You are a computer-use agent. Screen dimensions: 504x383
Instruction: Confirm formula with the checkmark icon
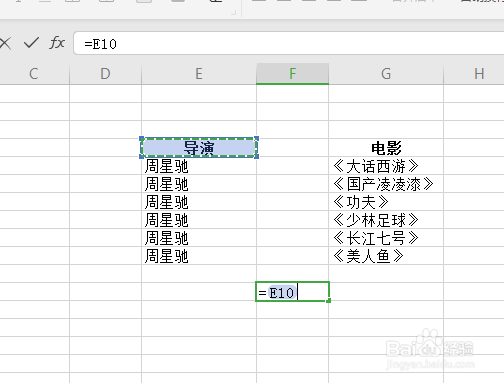point(31,43)
